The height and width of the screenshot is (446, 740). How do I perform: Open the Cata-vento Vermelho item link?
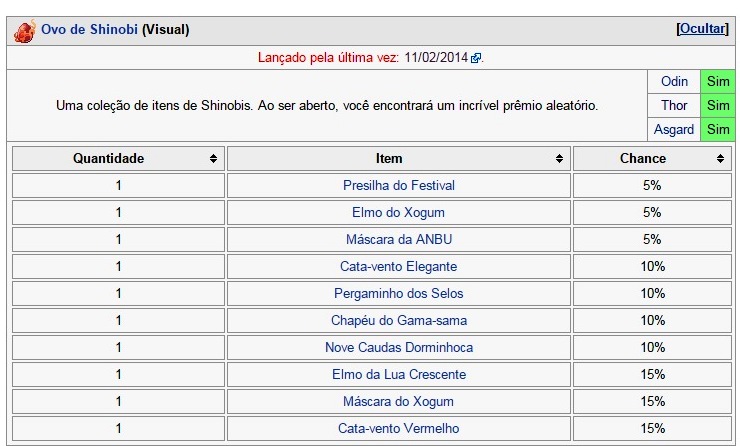[398, 428]
